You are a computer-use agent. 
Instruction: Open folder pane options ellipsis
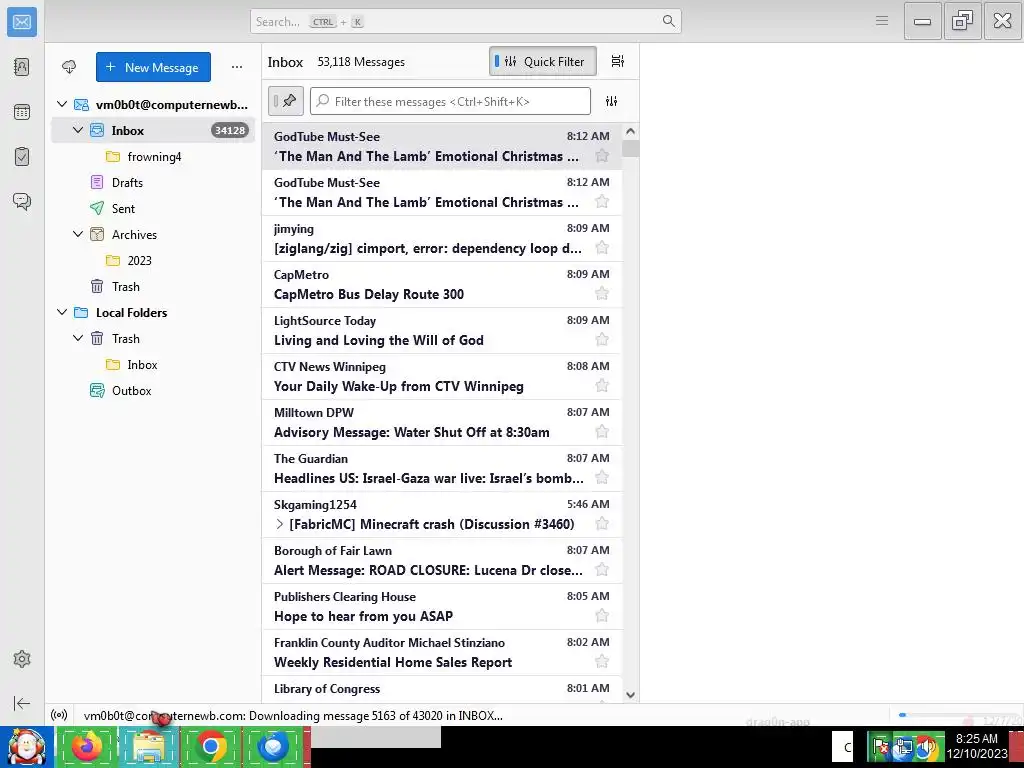pyautogui.click(x=236, y=67)
